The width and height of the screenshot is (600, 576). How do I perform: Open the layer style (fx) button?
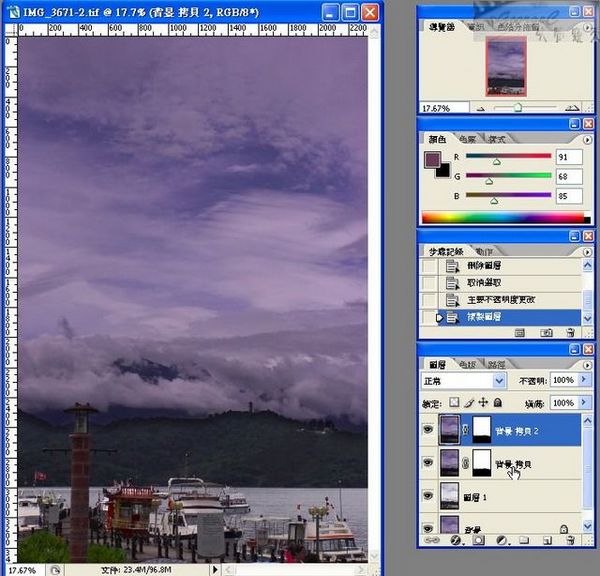click(456, 540)
